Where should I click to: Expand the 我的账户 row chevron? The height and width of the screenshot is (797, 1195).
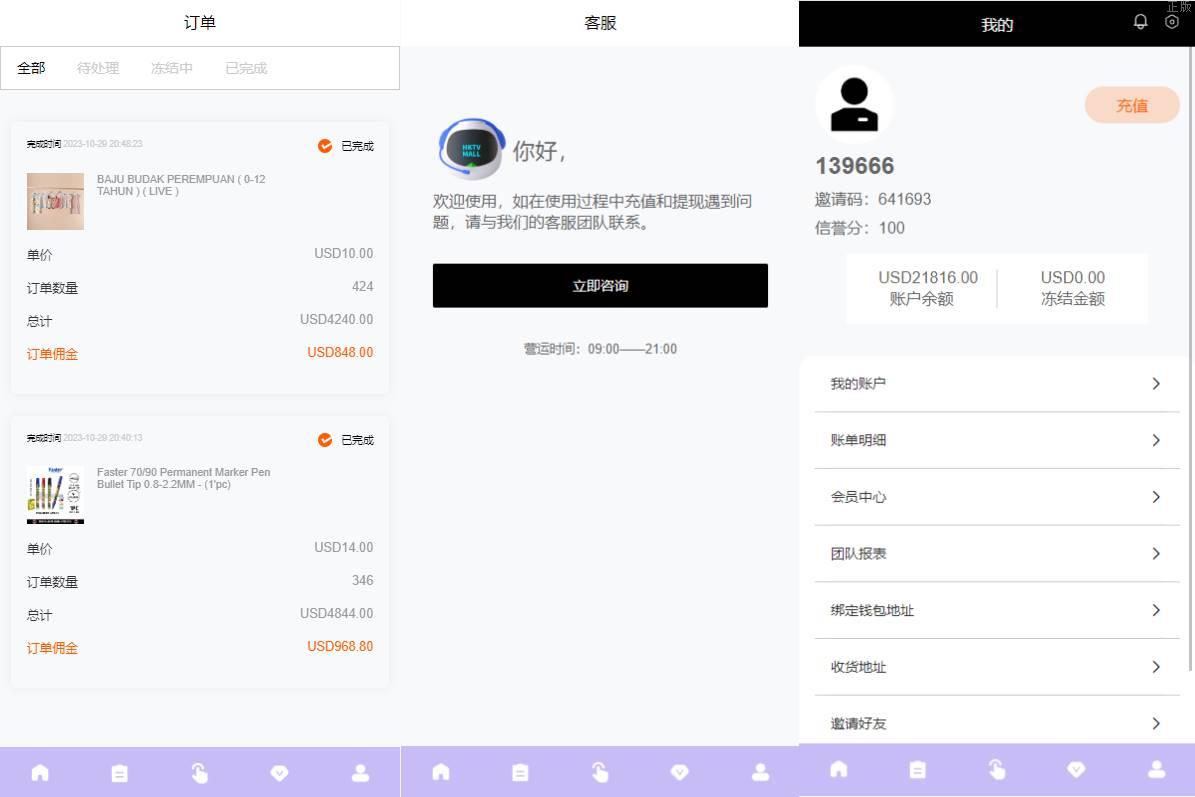1156,384
